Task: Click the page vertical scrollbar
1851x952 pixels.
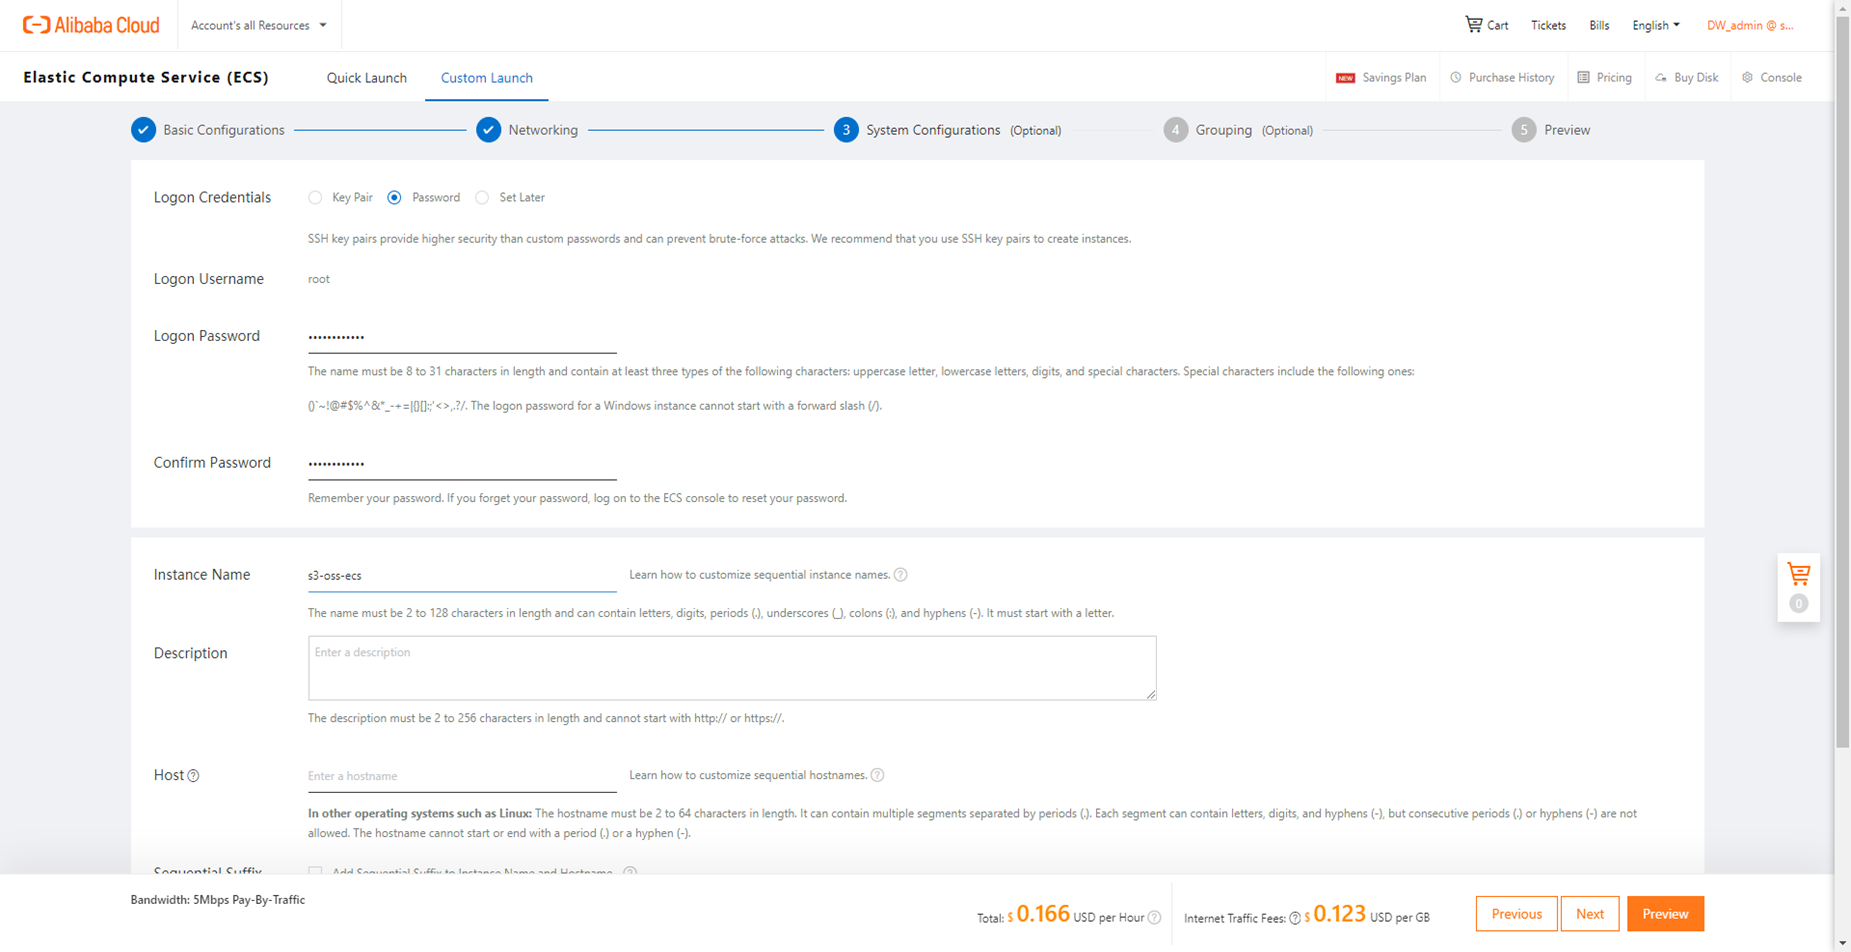Action: coord(1843,380)
